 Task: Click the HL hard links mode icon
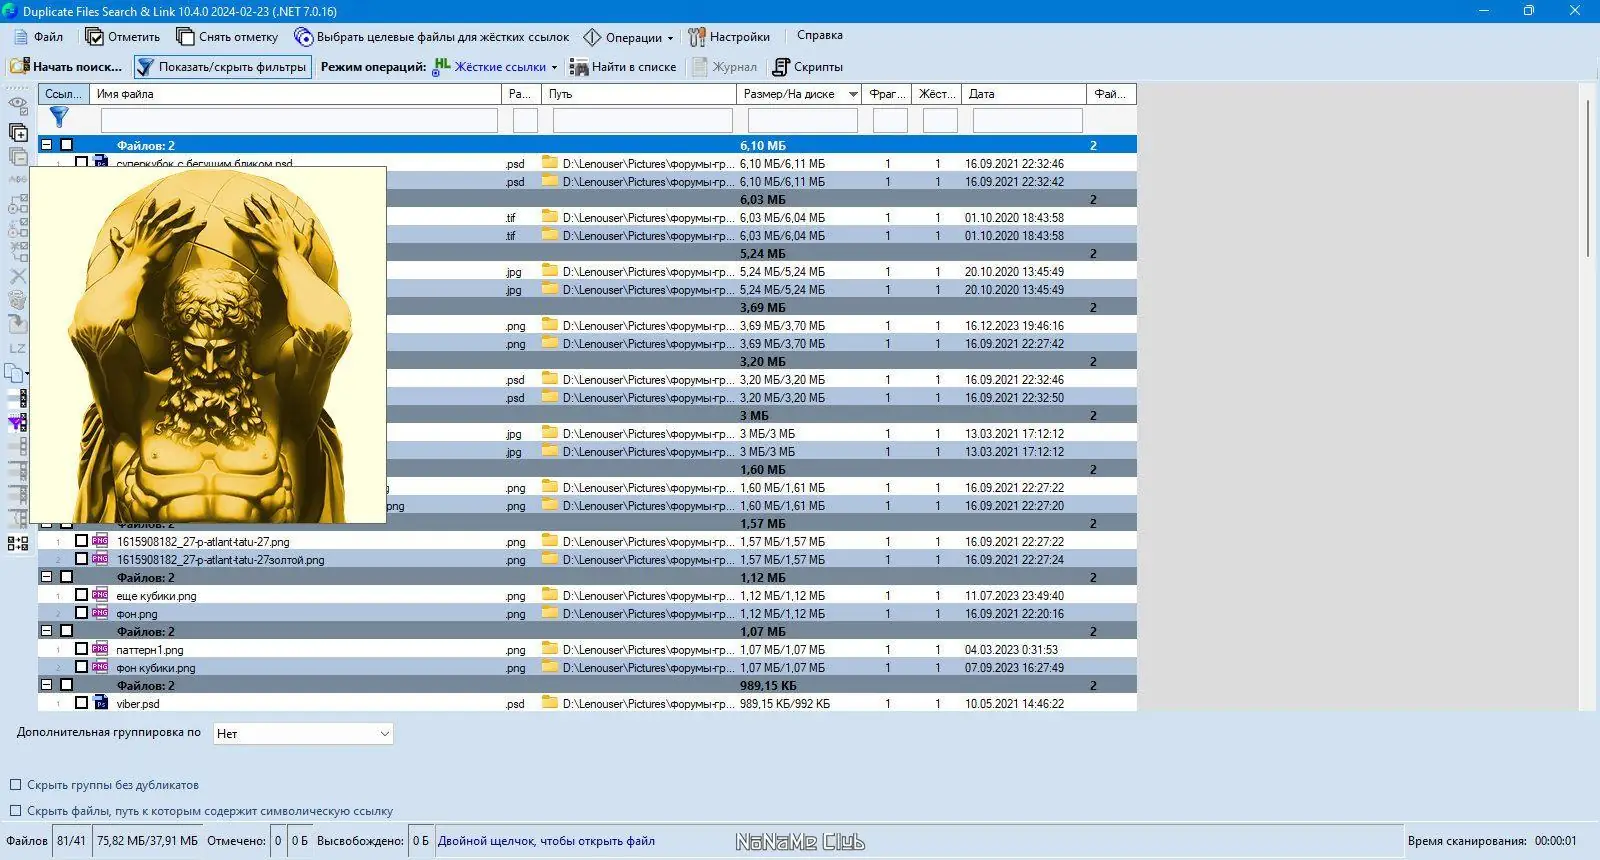click(442, 66)
